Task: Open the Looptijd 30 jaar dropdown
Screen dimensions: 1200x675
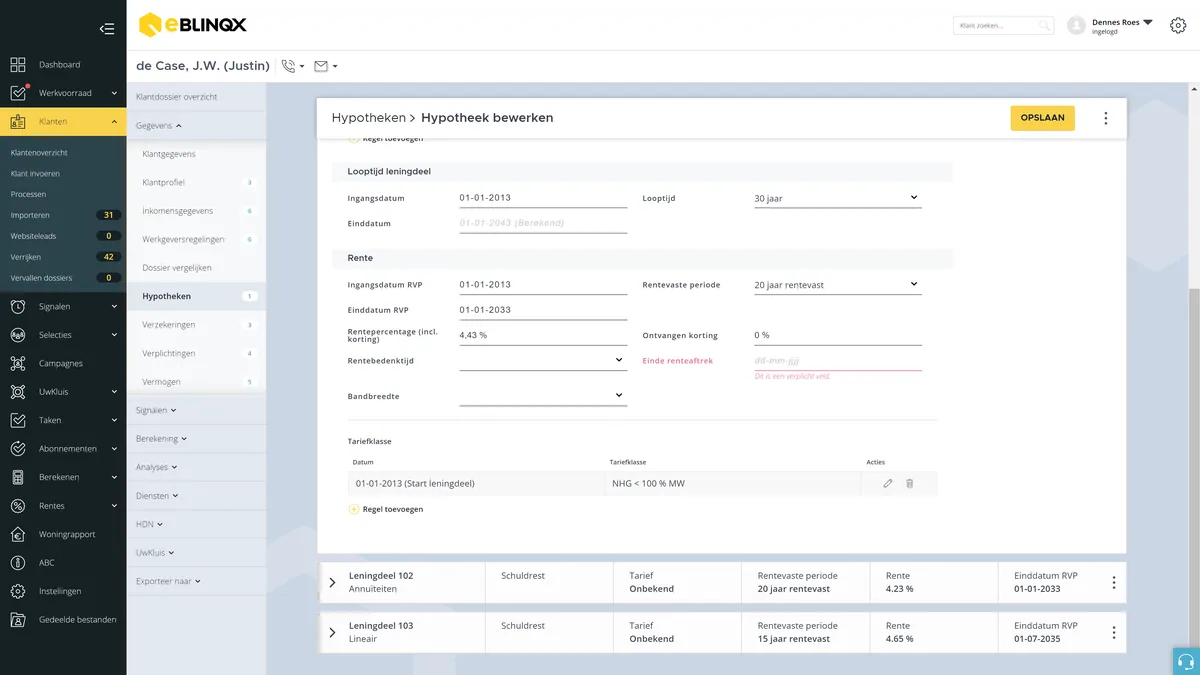Action: pos(838,199)
